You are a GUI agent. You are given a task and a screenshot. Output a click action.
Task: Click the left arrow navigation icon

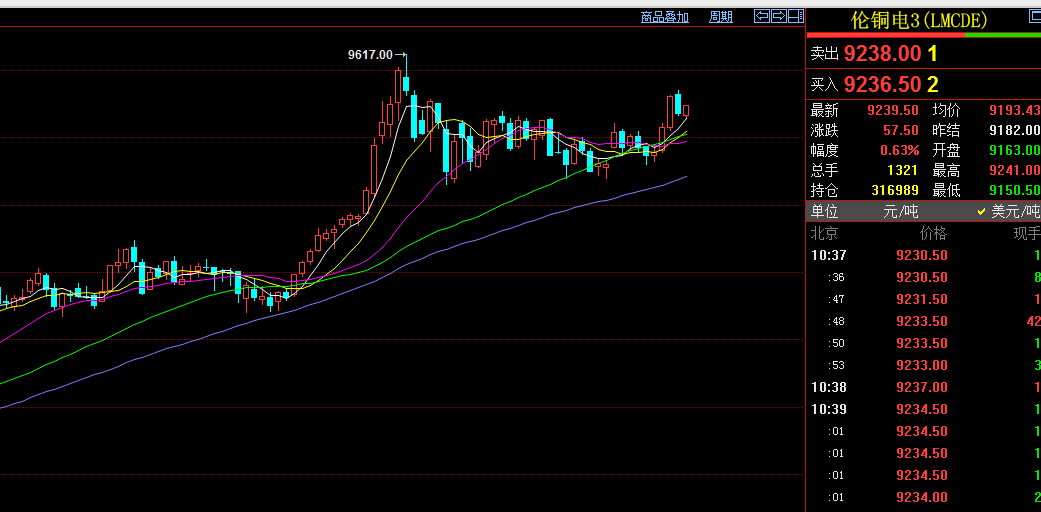point(761,16)
